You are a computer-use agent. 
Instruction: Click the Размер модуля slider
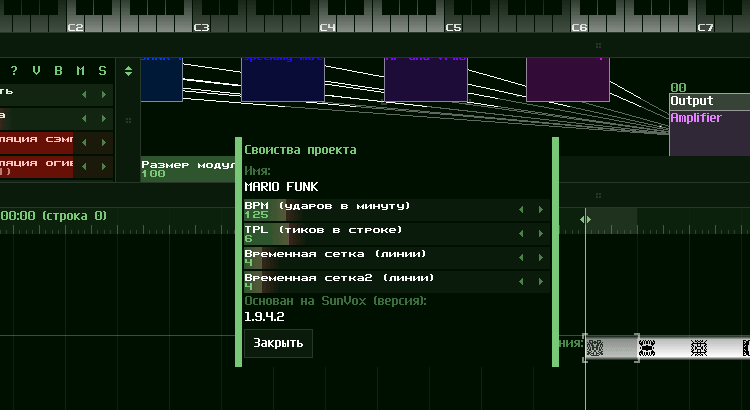point(188,169)
